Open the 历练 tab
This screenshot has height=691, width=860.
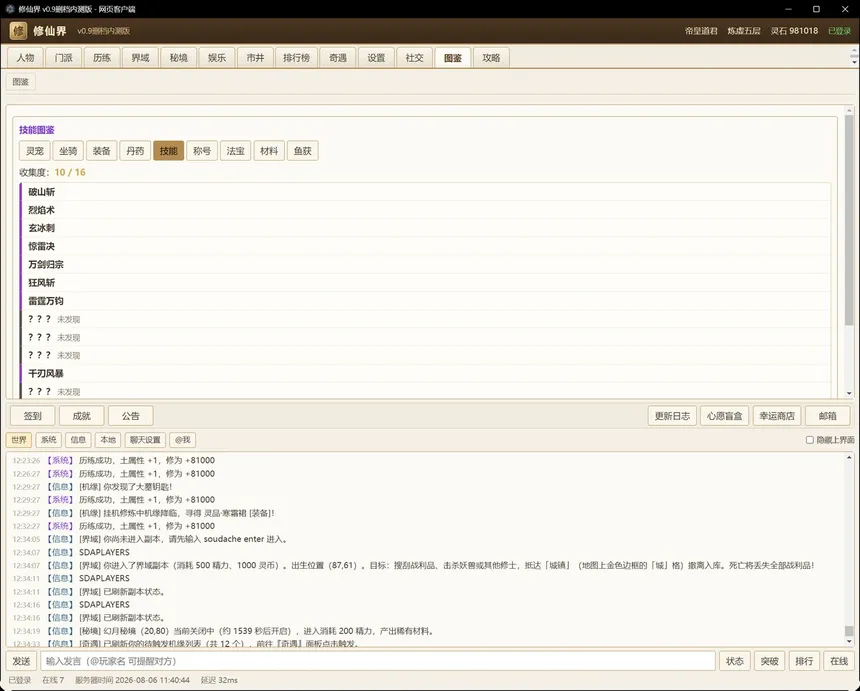102,58
